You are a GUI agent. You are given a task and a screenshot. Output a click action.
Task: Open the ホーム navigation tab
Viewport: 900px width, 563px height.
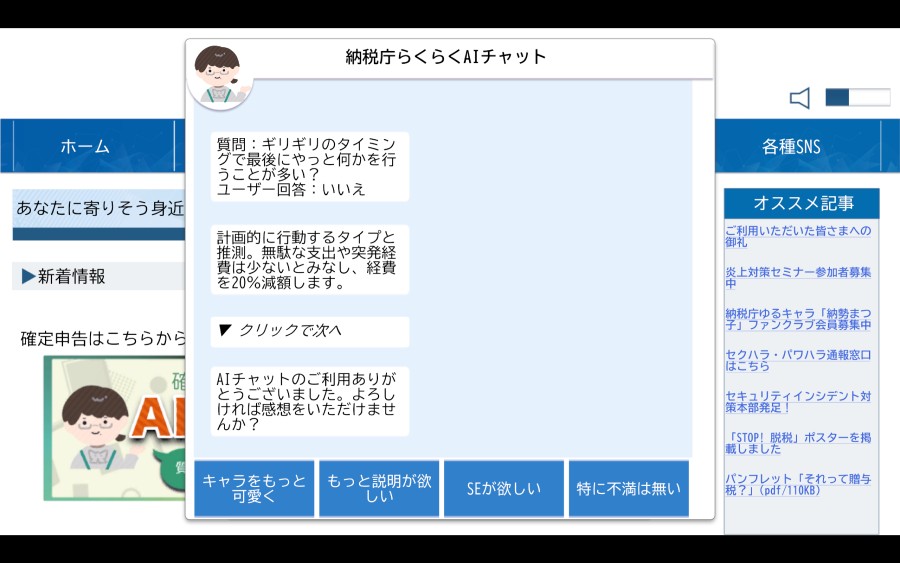coord(86,147)
